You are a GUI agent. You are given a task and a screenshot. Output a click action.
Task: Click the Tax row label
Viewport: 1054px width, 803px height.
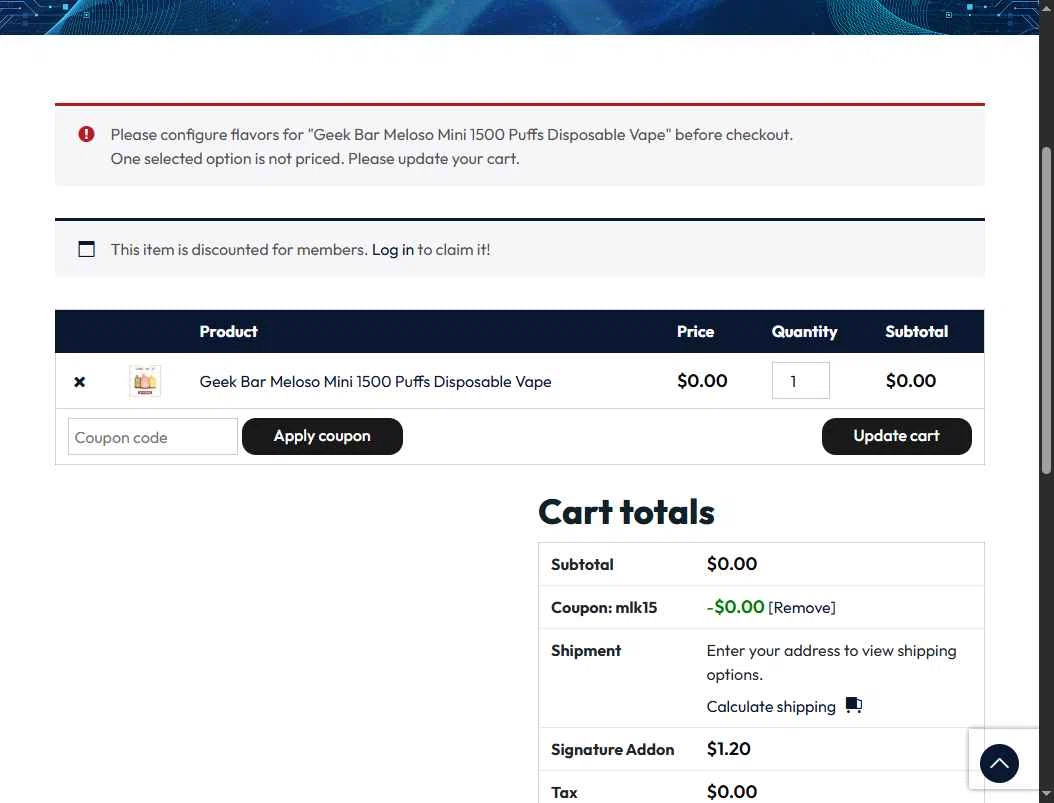(x=564, y=792)
